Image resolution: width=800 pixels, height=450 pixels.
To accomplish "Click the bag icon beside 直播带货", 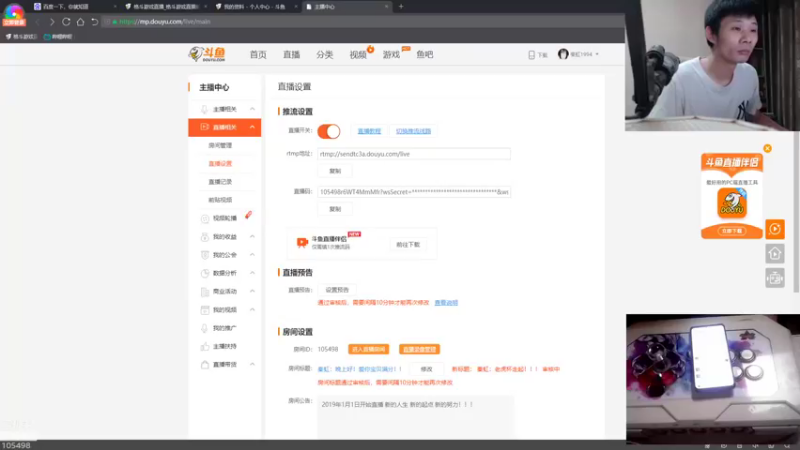I will pyautogui.click(x=205, y=365).
